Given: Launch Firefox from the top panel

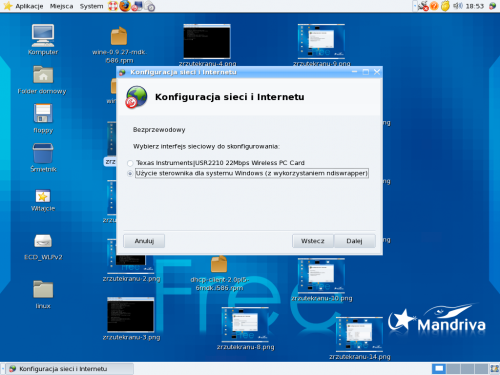Looking at the screenshot, I should [125, 6].
